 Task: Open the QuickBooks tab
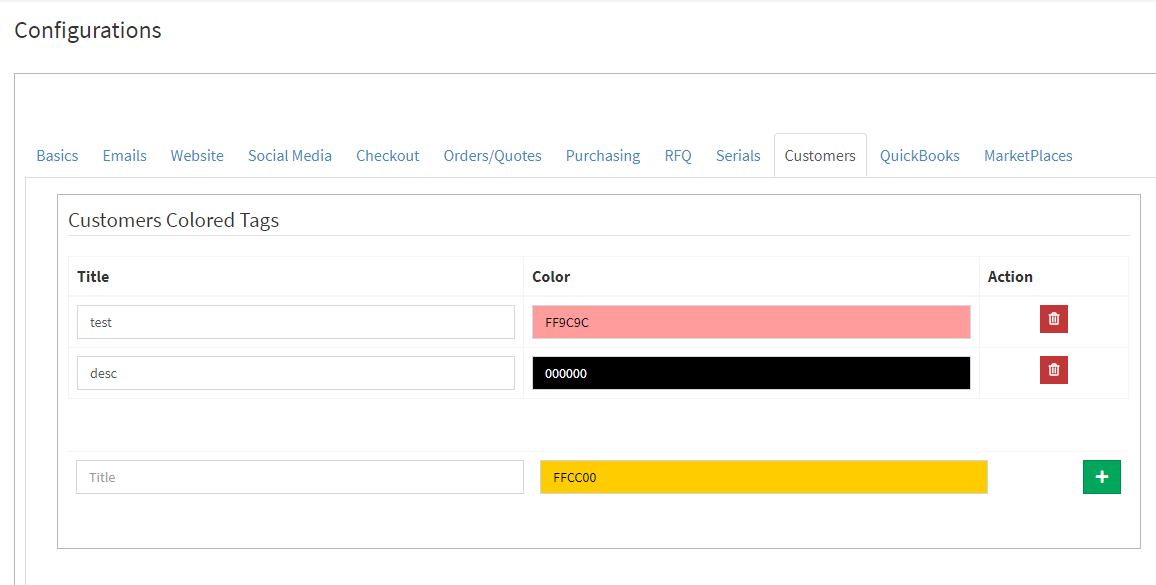919,156
